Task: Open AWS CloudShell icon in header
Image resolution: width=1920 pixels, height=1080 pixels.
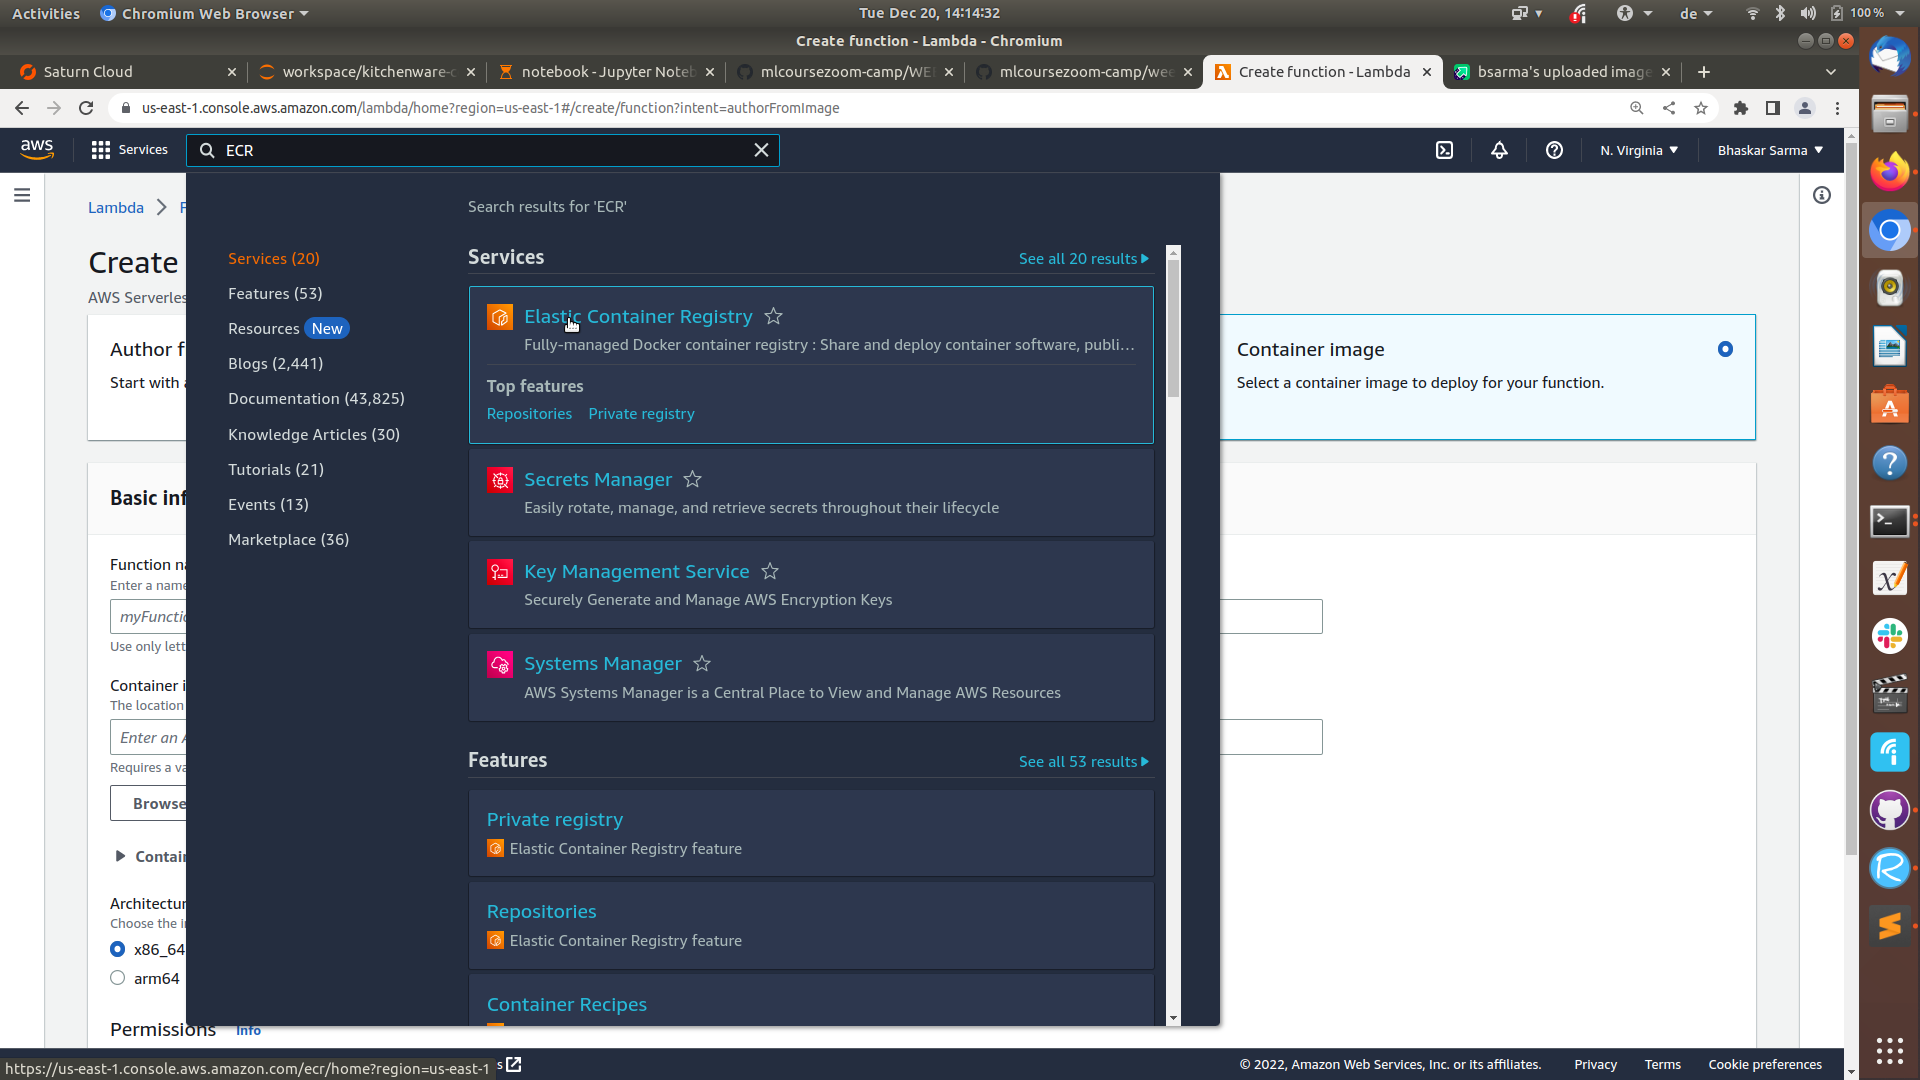Action: [x=1444, y=150]
